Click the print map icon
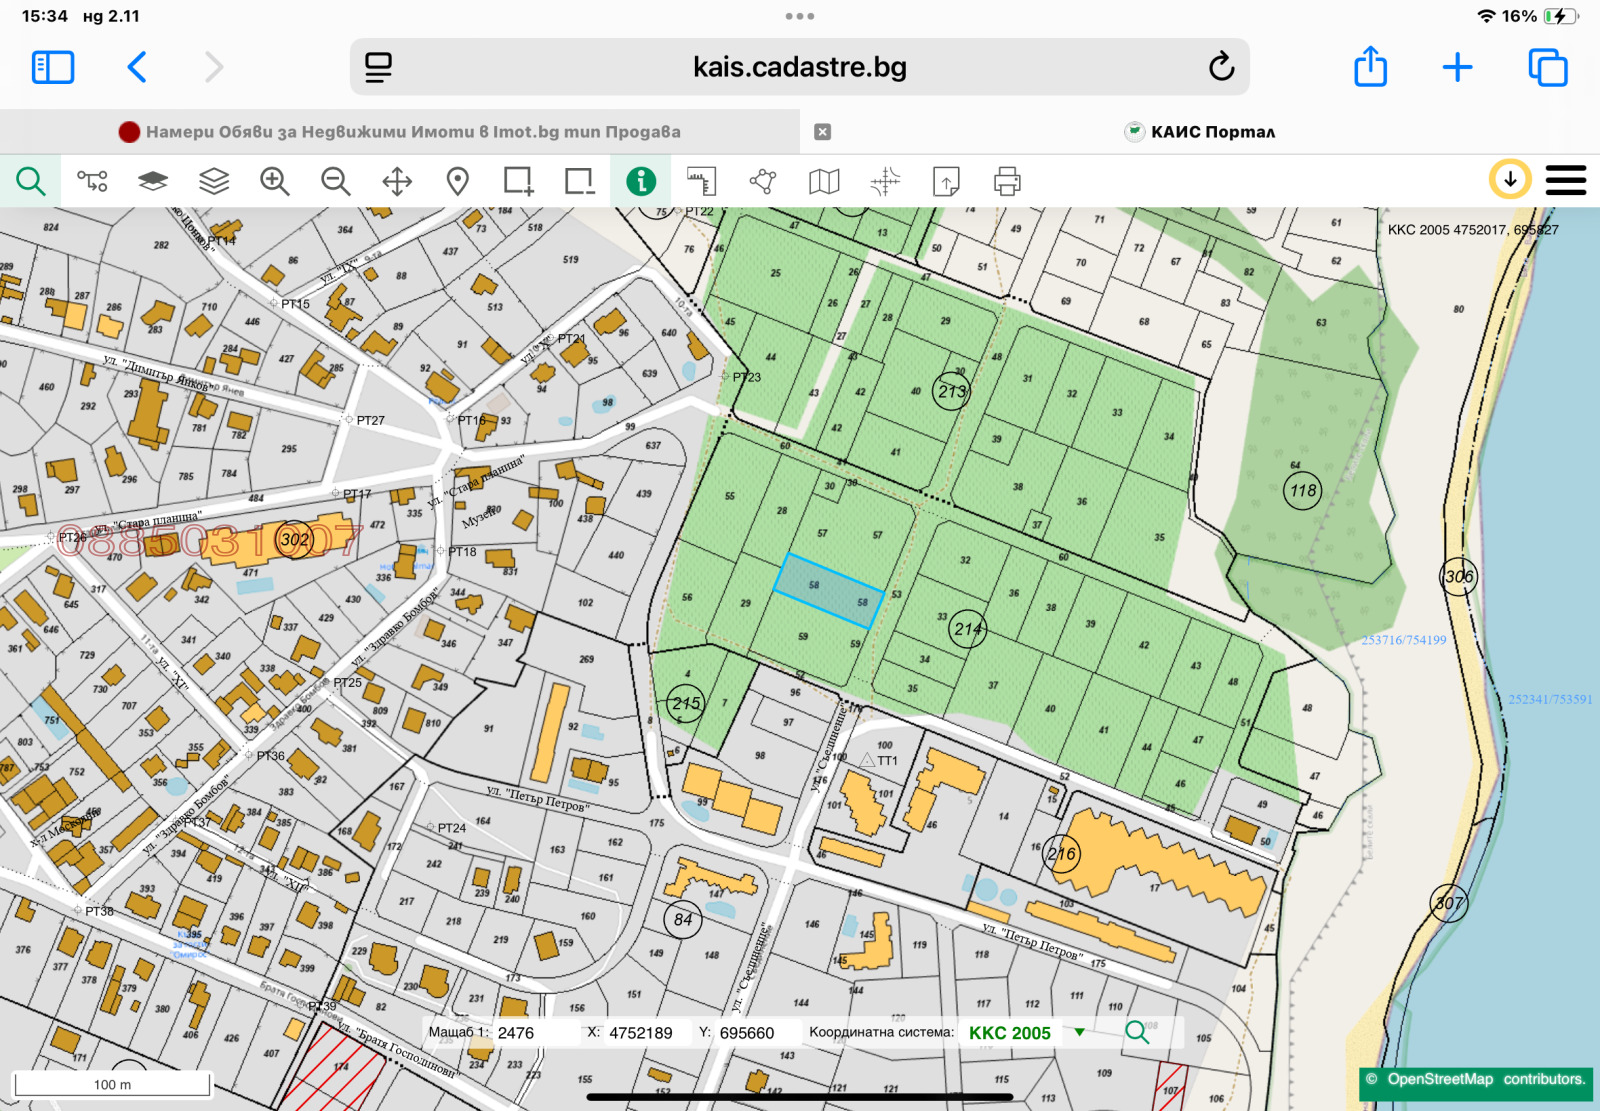Screen dimensions: 1600x1111 [1007, 181]
